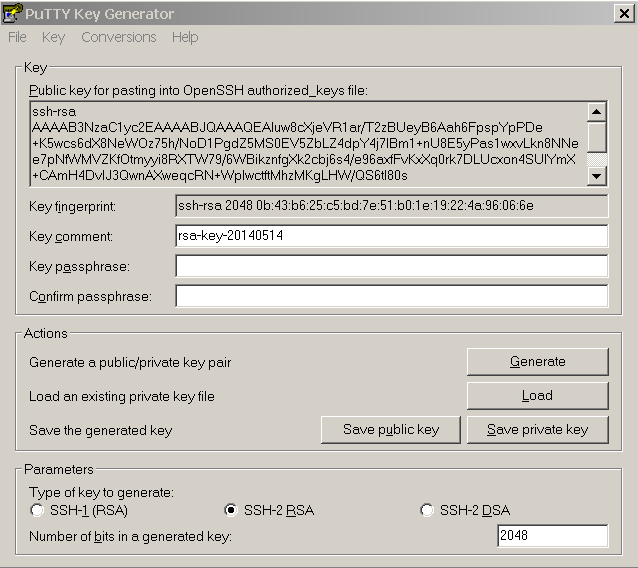The width and height of the screenshot is (638, 568).
Task: Focus the Key passphrase field
Action: [x=391, y=266]
